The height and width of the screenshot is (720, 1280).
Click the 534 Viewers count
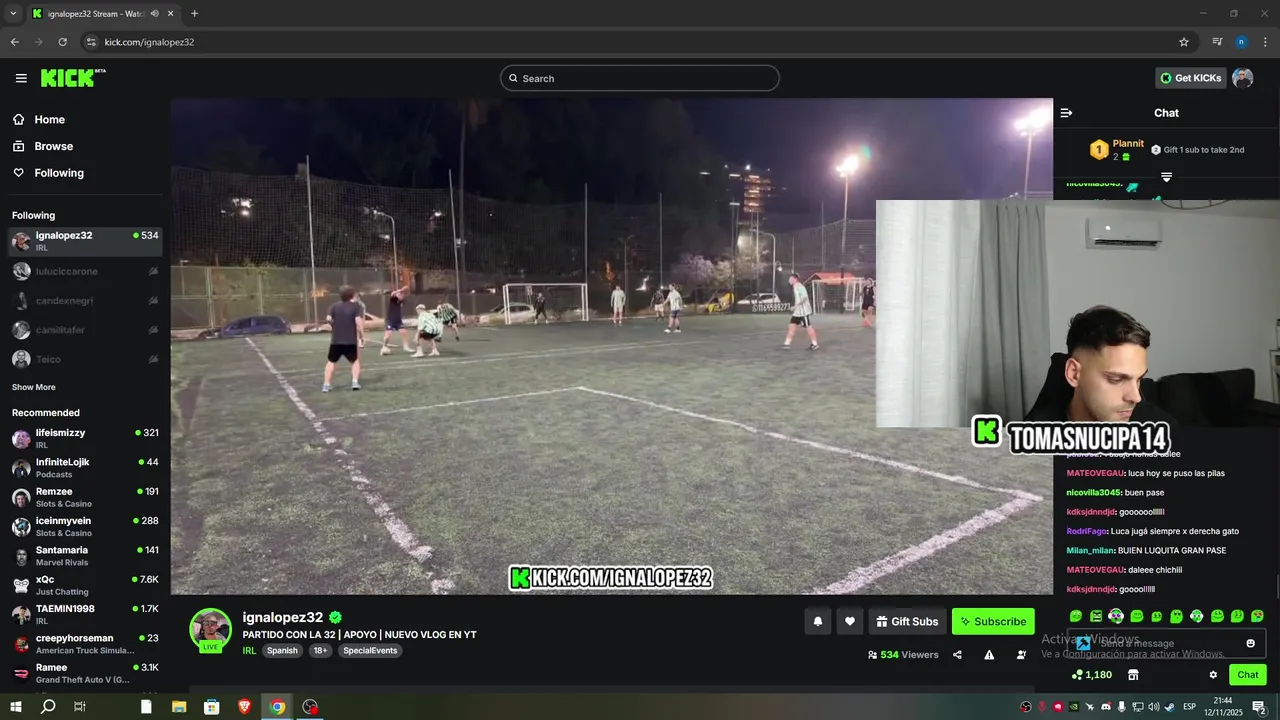(x=903, y=655)
